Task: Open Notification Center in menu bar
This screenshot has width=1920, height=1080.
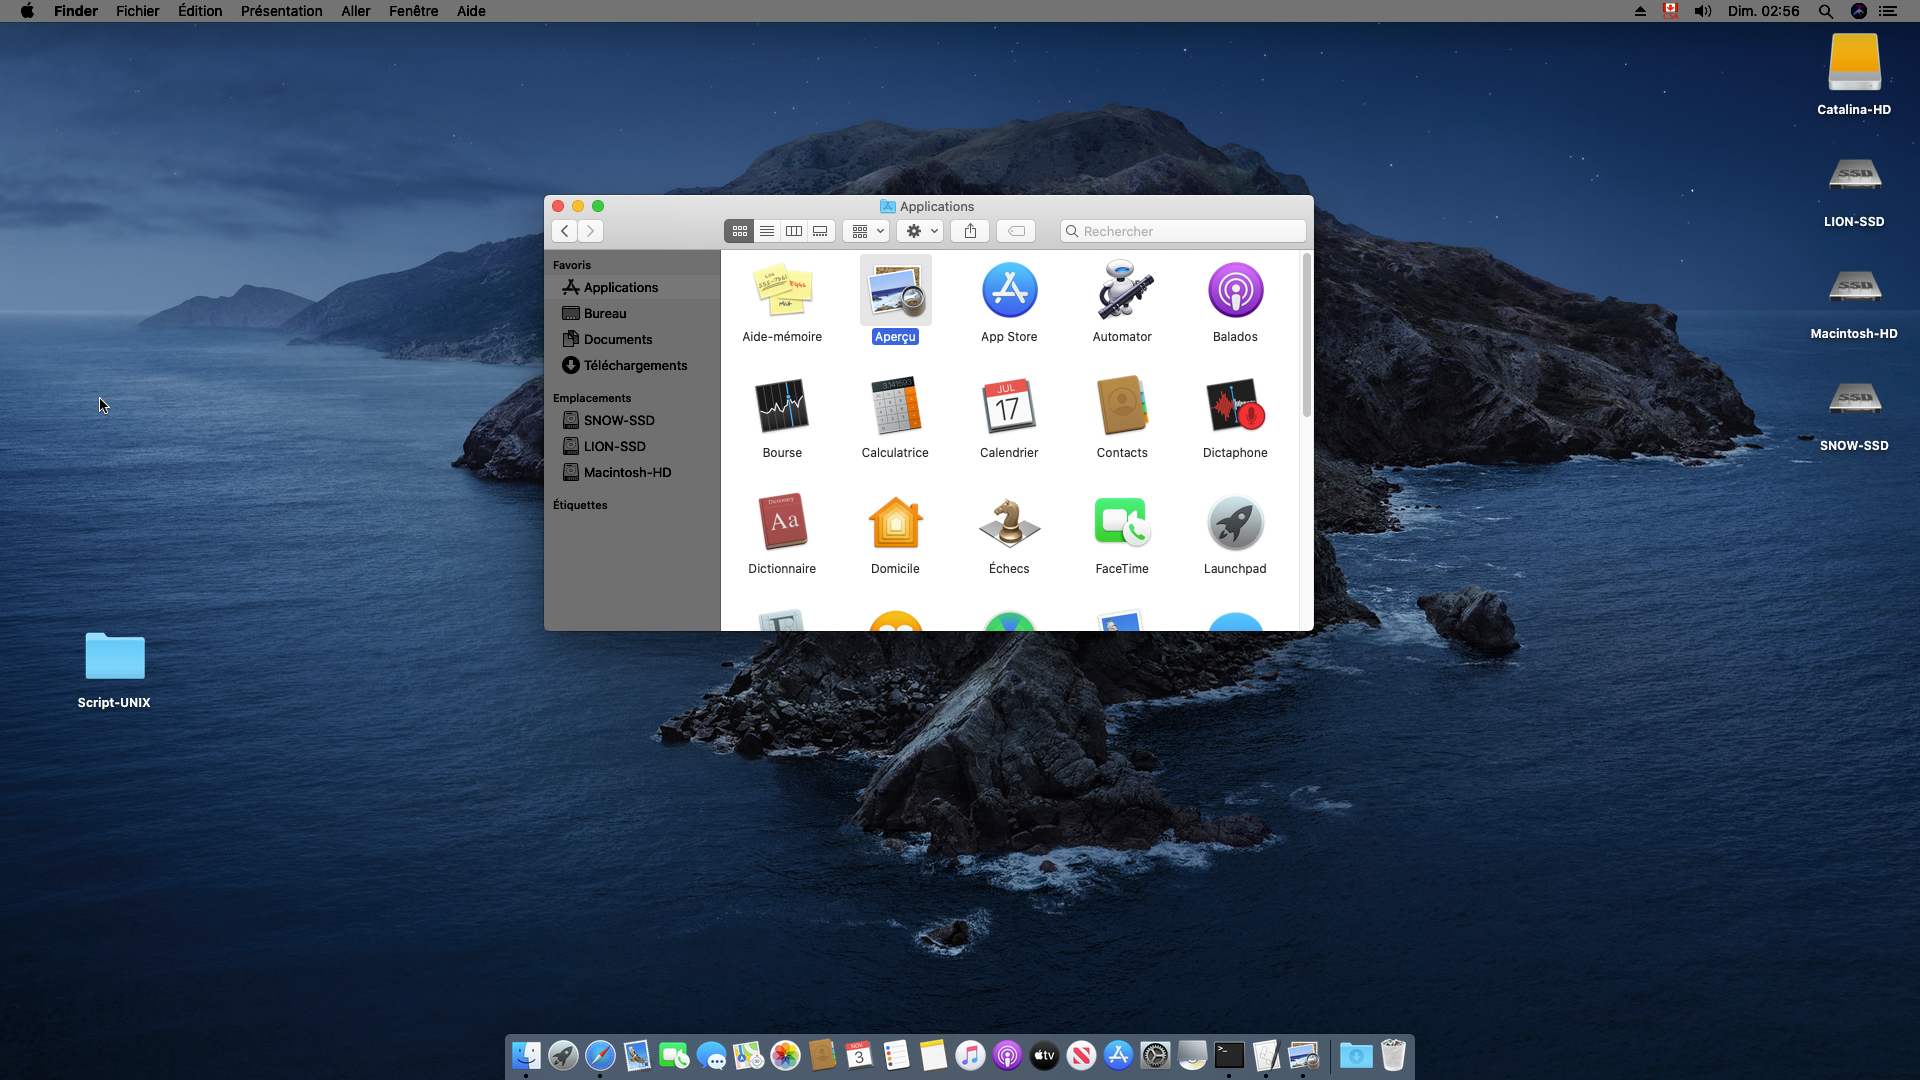Action: [1888, 11]
